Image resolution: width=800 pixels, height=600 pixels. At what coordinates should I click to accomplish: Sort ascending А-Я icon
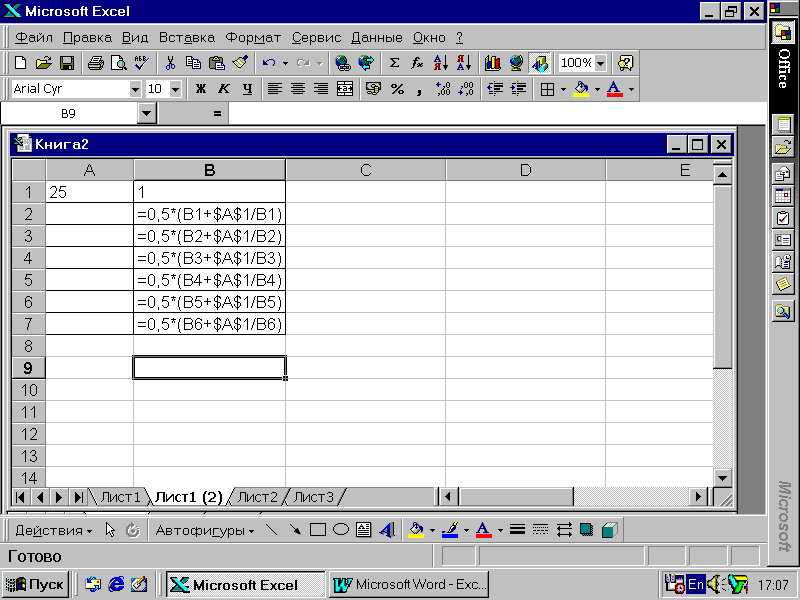pyautogui.click(x=440, y=63)
